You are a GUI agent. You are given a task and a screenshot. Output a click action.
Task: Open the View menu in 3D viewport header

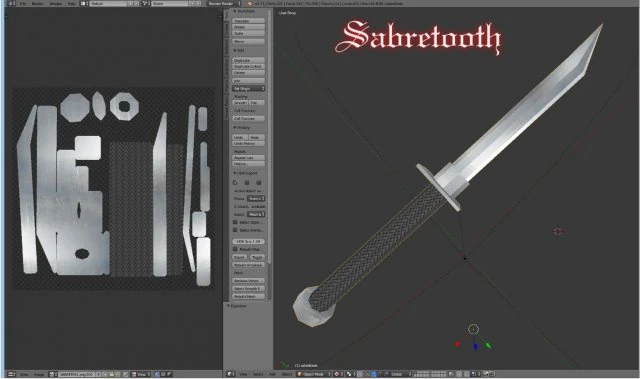(243, 374)
